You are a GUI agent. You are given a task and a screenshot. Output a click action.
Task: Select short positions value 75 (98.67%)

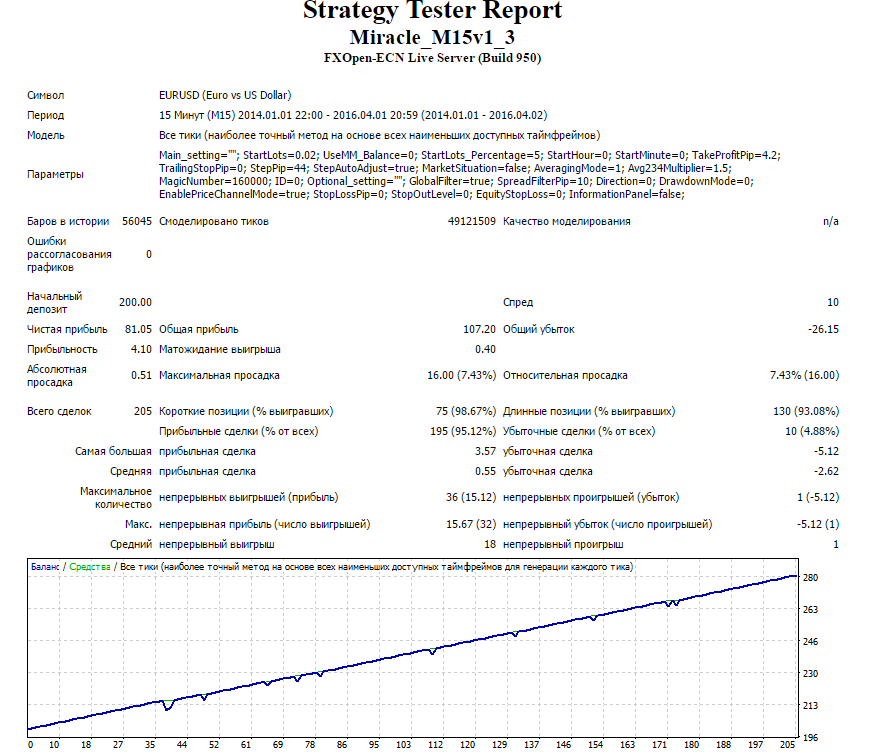click(466, 412)
